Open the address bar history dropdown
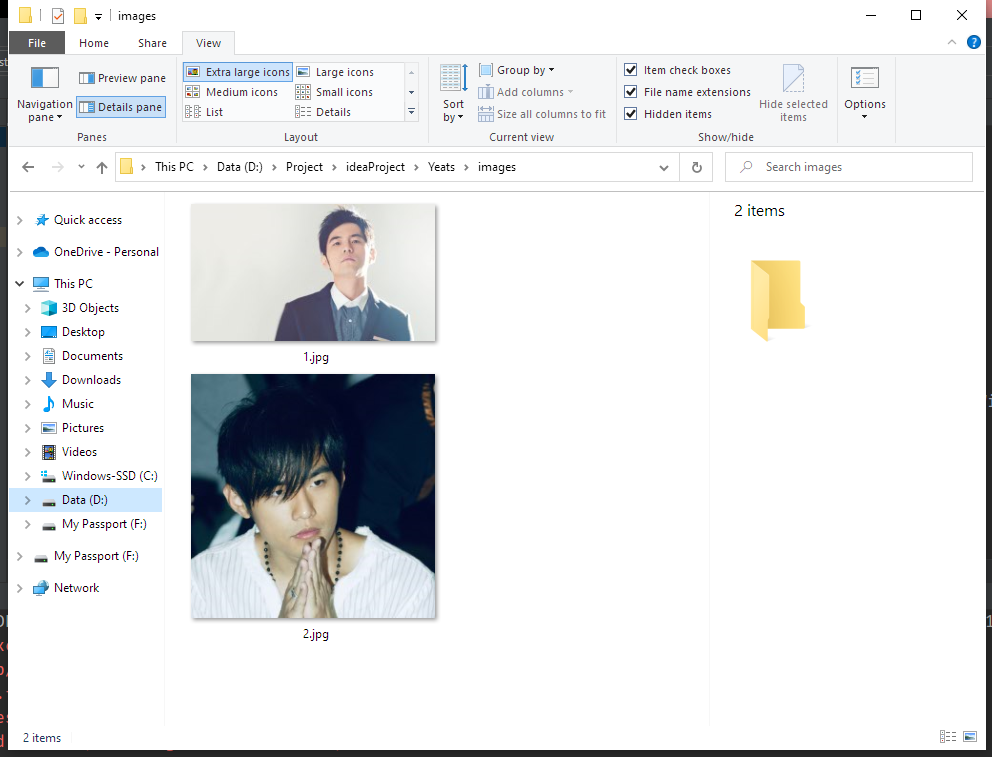This screenshot has height=757, width=992. (x=664, y=168)
